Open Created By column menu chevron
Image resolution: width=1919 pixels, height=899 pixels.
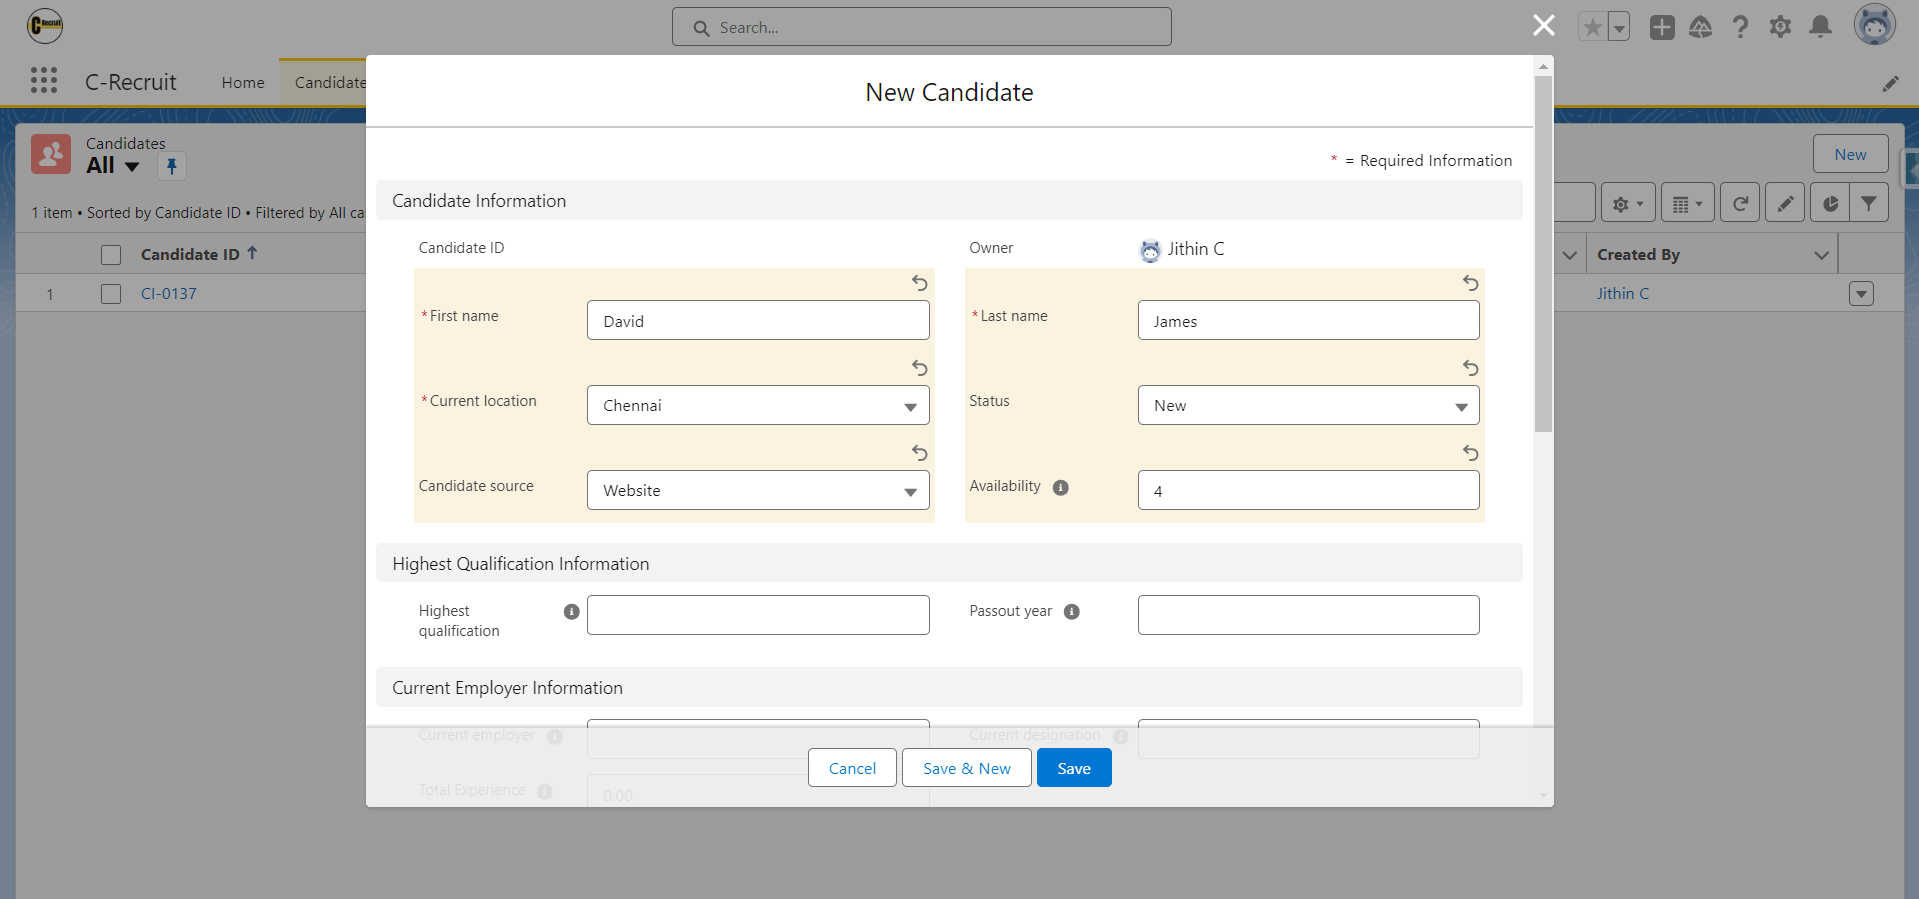click(1821, 255)
